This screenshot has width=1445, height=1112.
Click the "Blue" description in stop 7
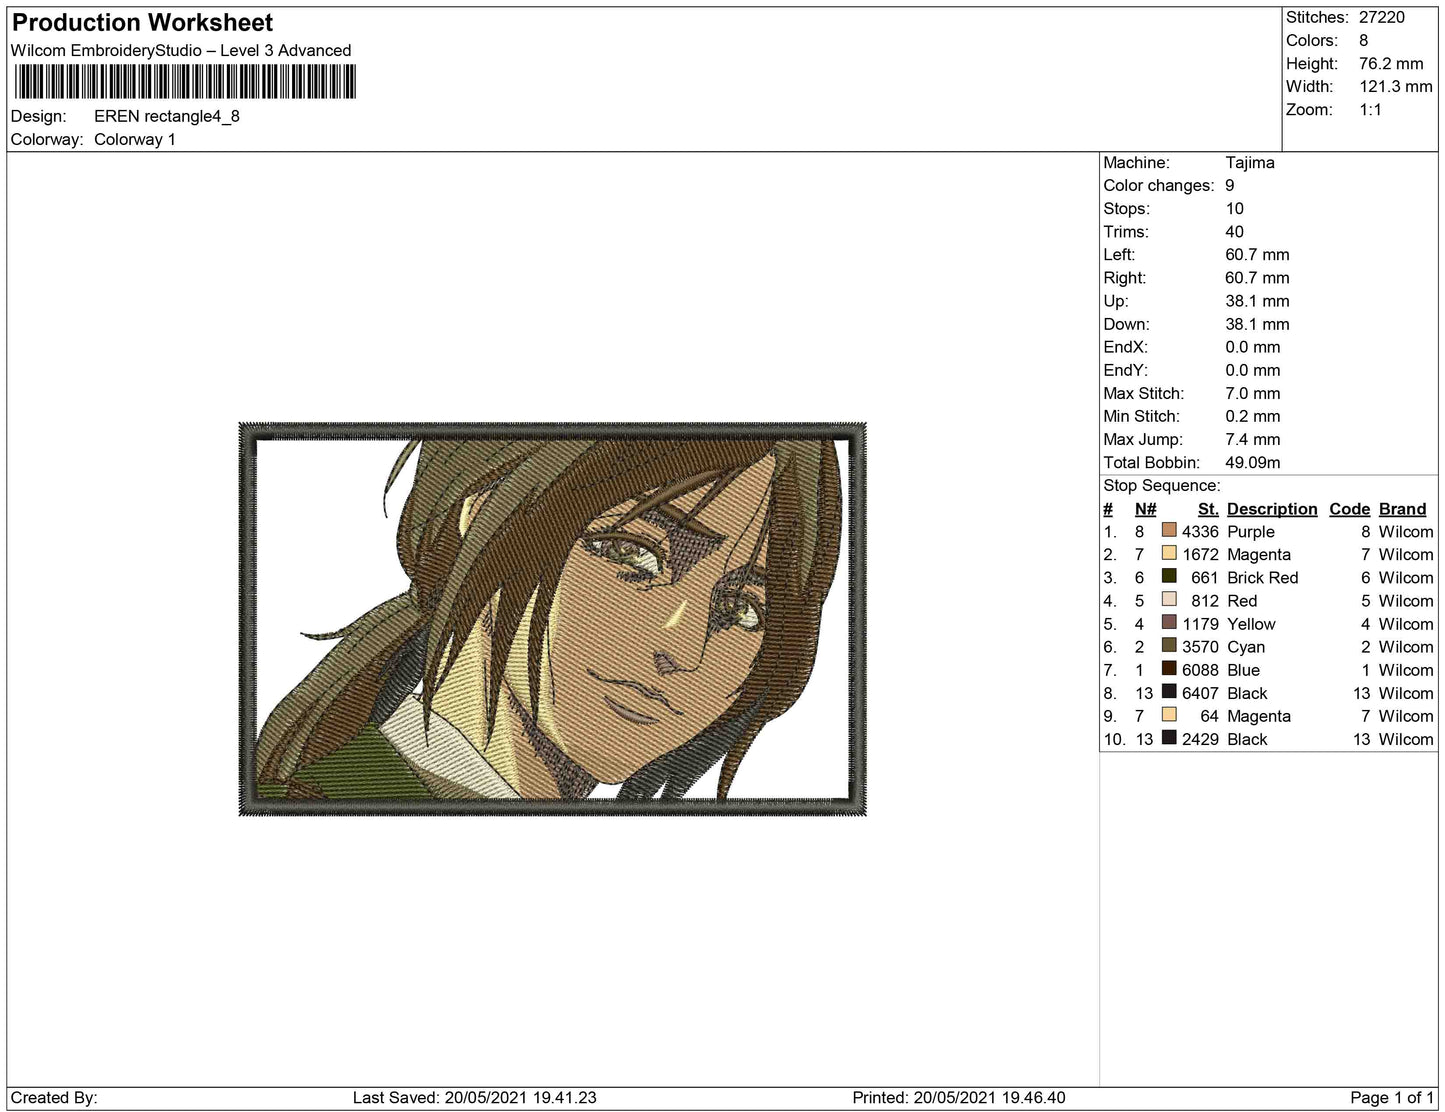click(x=1244, y=669)
